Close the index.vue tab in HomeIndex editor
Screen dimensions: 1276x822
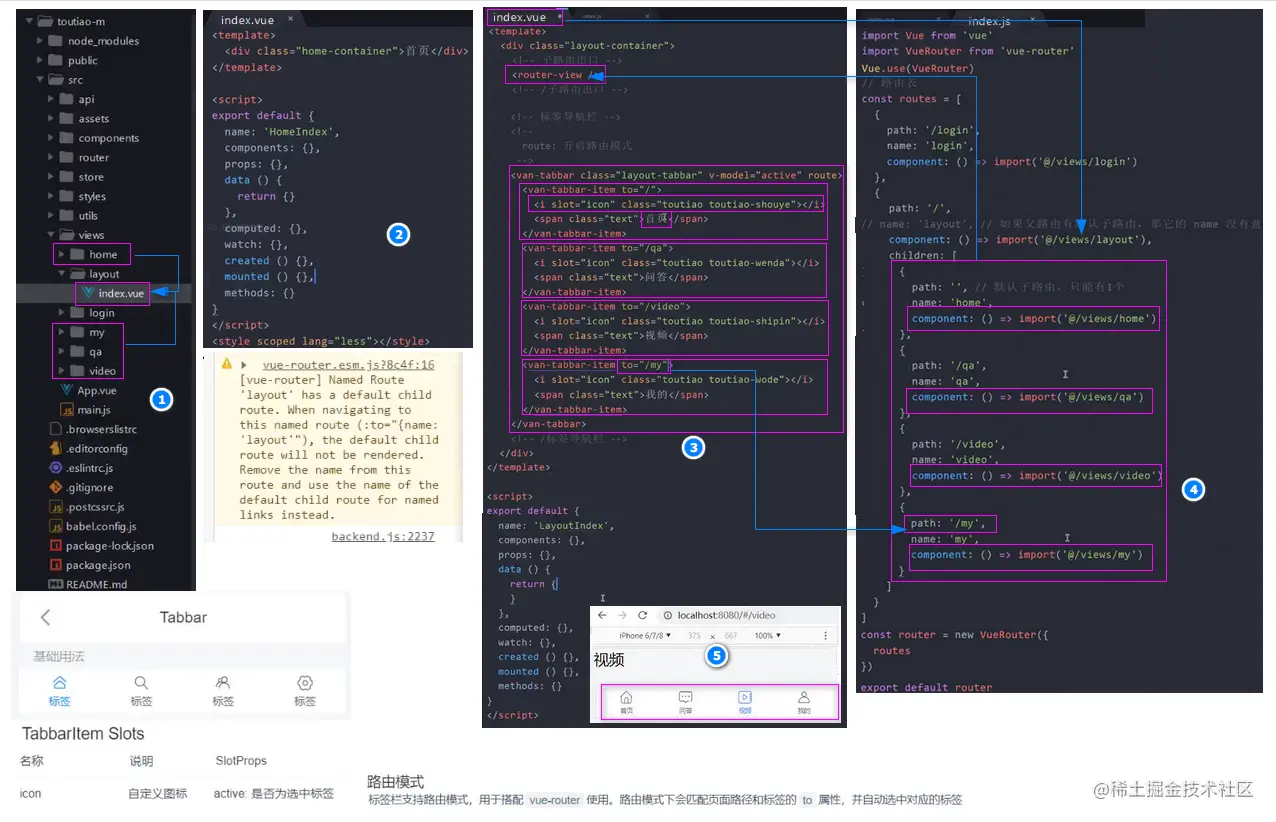[290, 20]
